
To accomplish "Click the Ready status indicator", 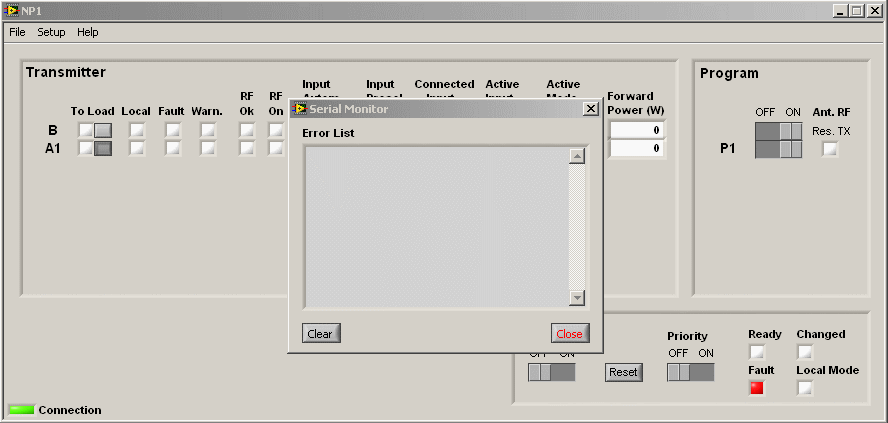I will point(757,353).
